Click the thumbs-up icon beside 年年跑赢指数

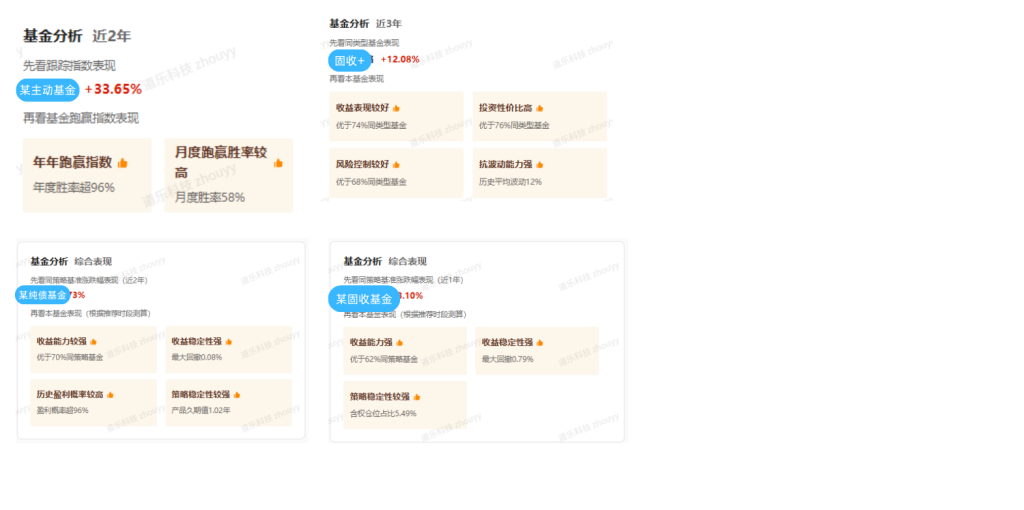tap(123, 163)
